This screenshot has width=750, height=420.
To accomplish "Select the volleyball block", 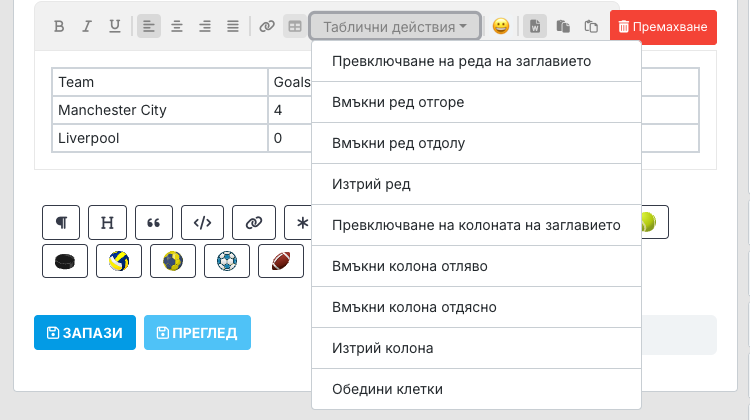I will pyautogui.click(x=119, y=261).
